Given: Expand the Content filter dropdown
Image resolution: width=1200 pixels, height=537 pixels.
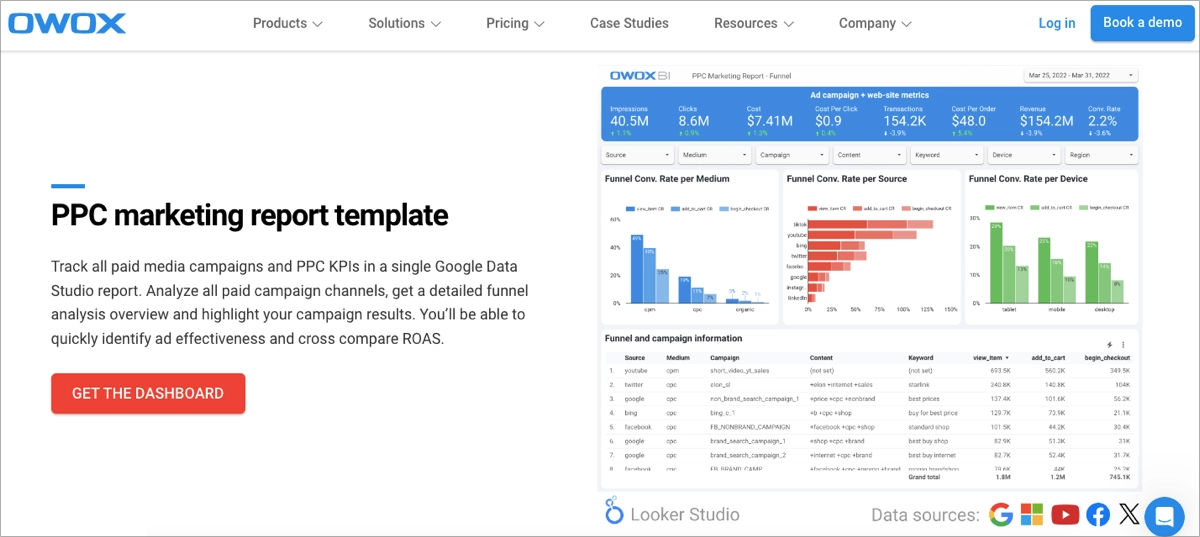Looking at the screenshot, I should pyautogui.click(x=869, y=155).
